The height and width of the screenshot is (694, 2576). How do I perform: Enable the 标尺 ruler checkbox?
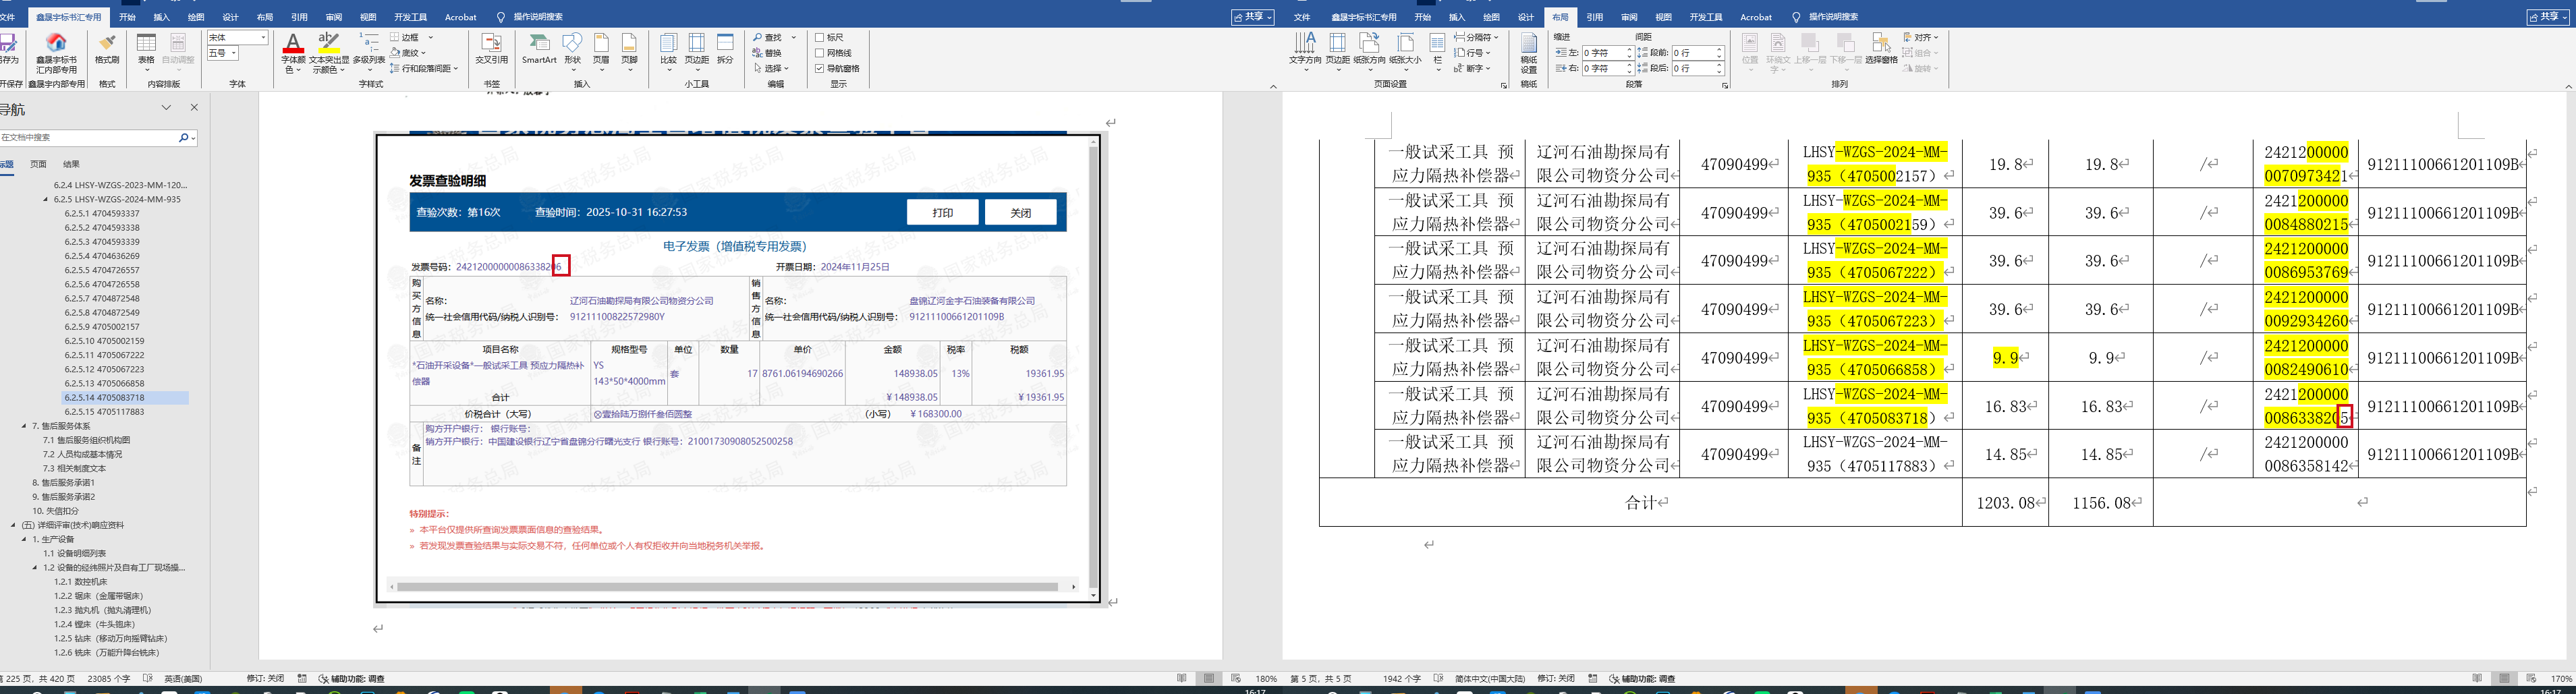coord(820,38)
